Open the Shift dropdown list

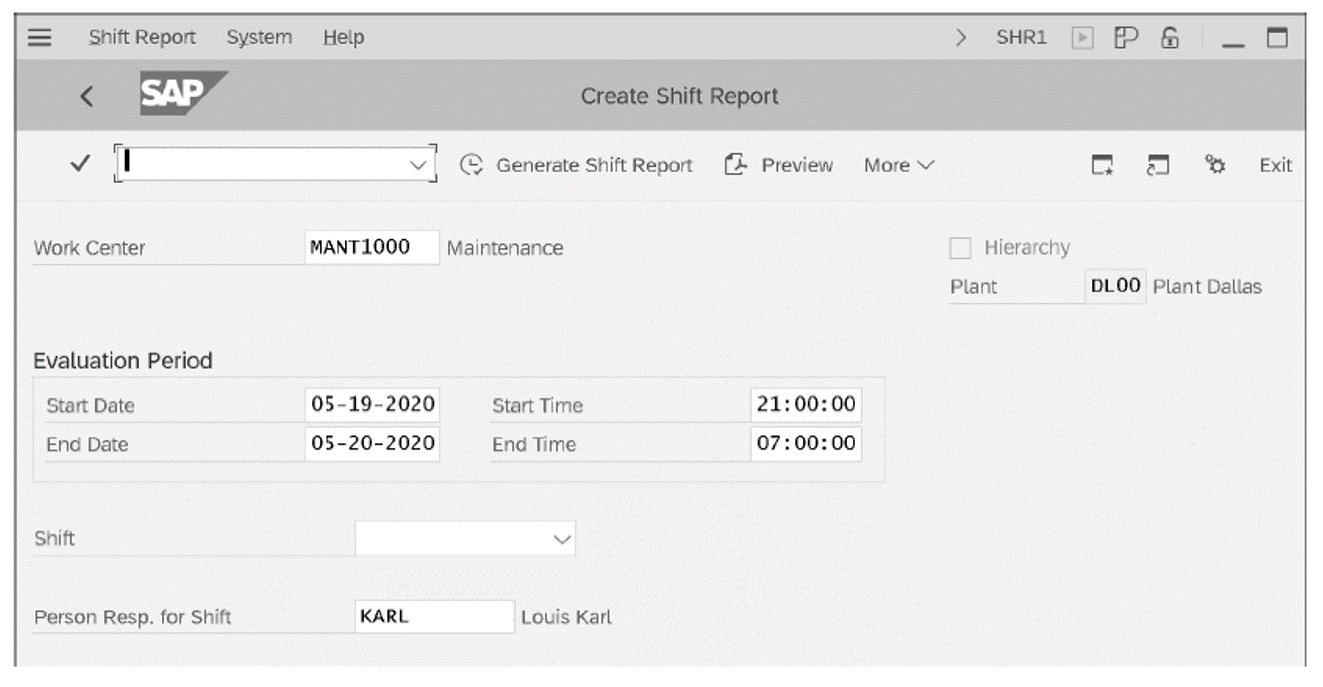pos(560,538)
